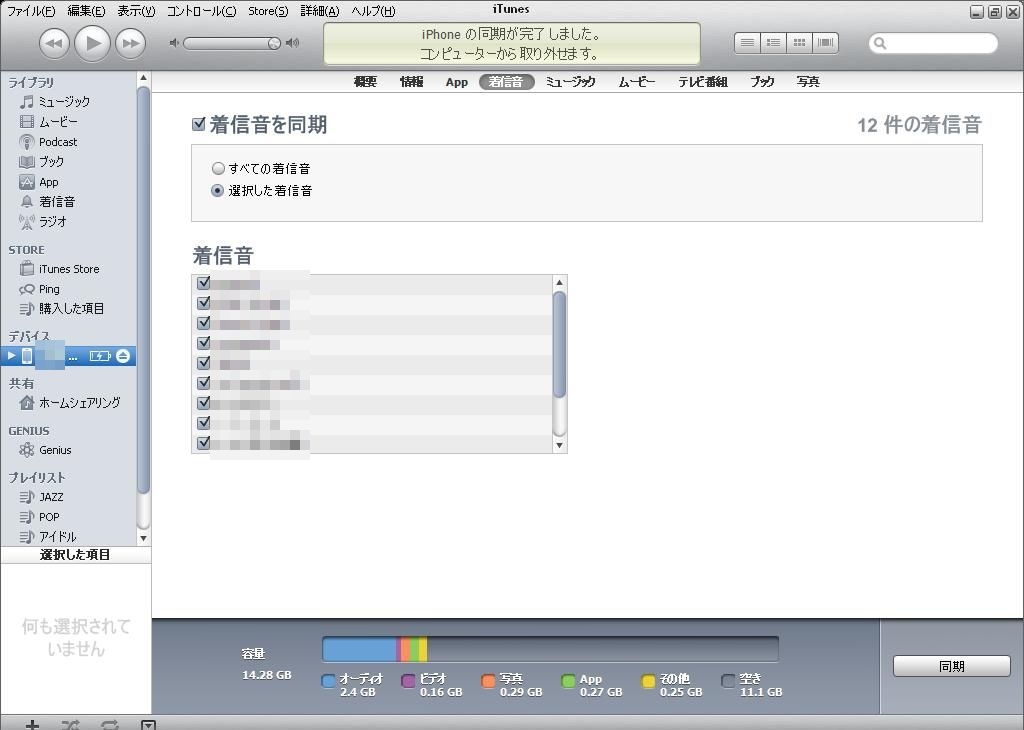Switch to the テレビ番組 tab
Image resolution: width=1024 pixels, height=730 pixels.
click(x=703, y=82)
